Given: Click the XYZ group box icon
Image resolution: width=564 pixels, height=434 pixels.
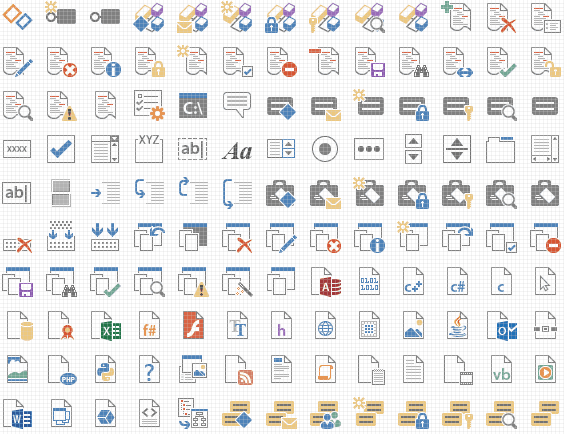Looking at the screenshot, I should [x=149, y=149].
